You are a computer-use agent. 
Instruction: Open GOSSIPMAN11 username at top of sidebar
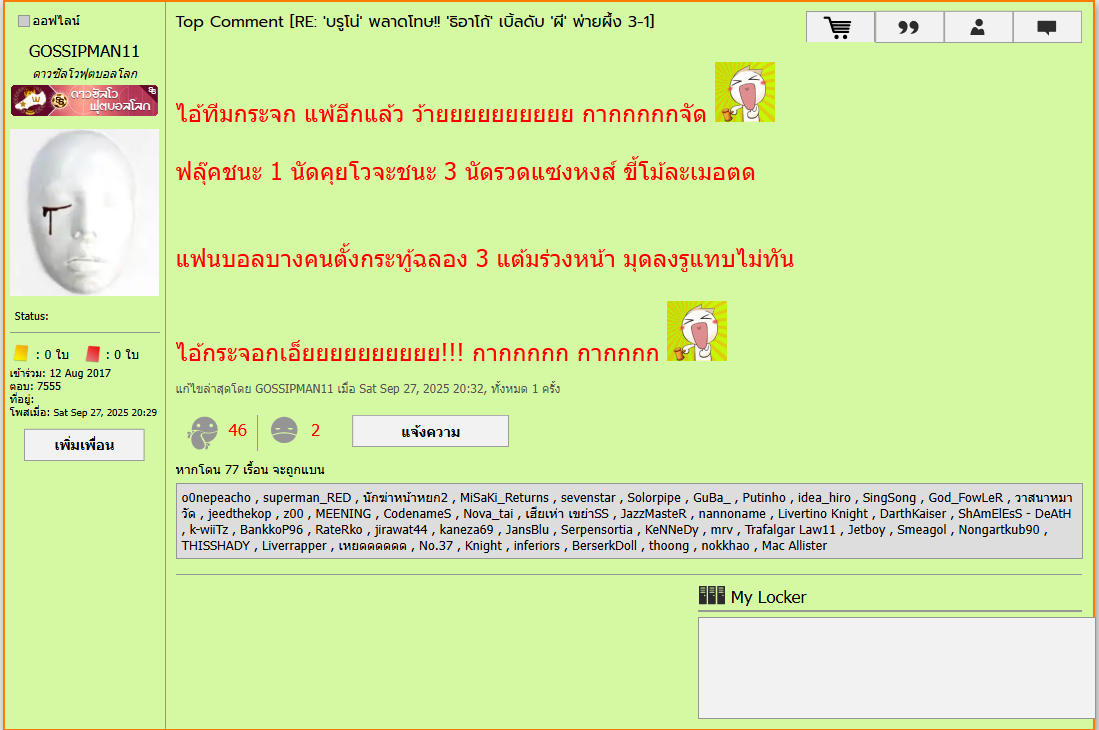pos(84,51)
